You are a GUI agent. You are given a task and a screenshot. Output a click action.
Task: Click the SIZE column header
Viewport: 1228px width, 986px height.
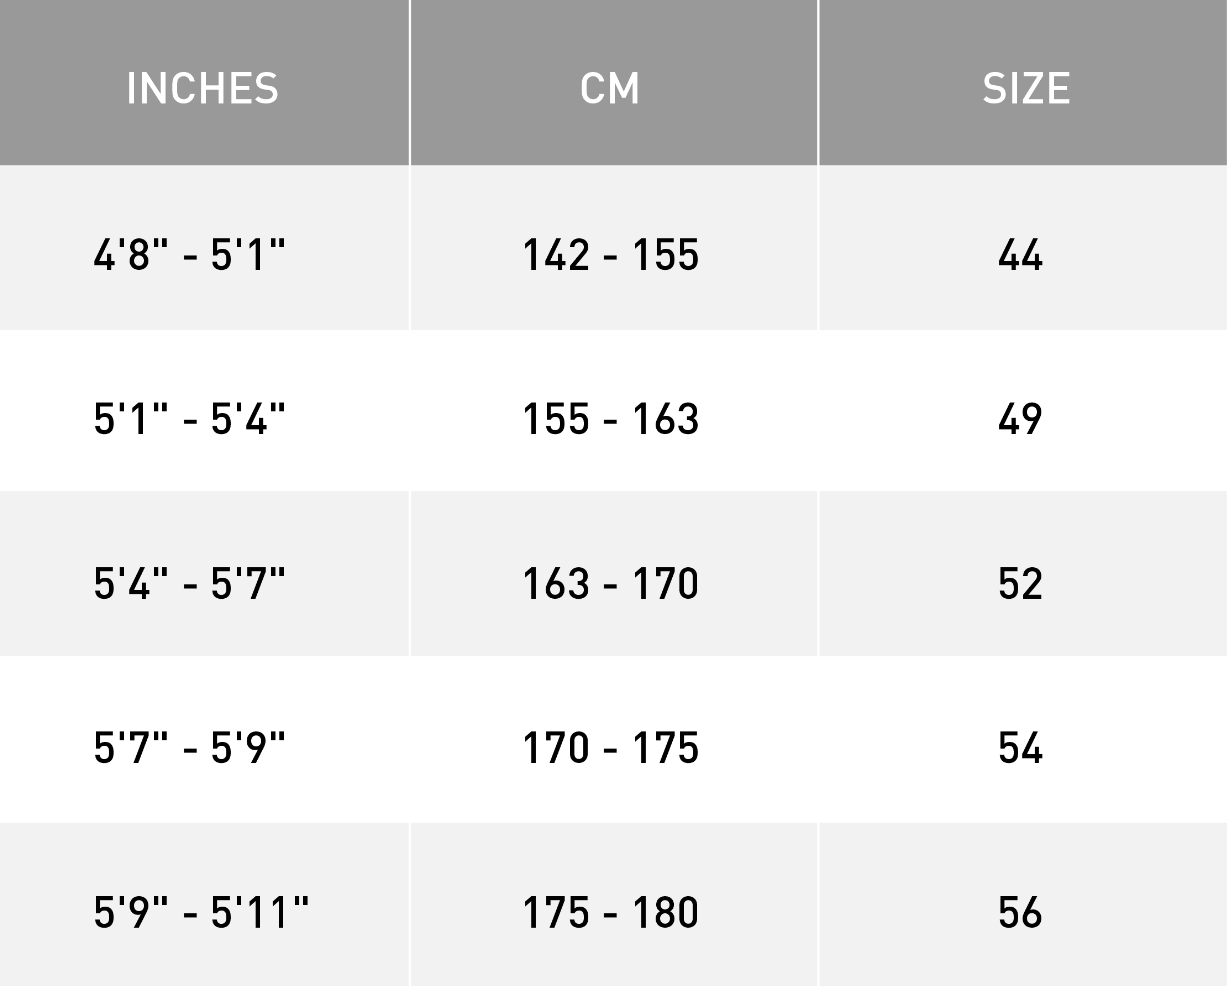(x=1026, y=88)
